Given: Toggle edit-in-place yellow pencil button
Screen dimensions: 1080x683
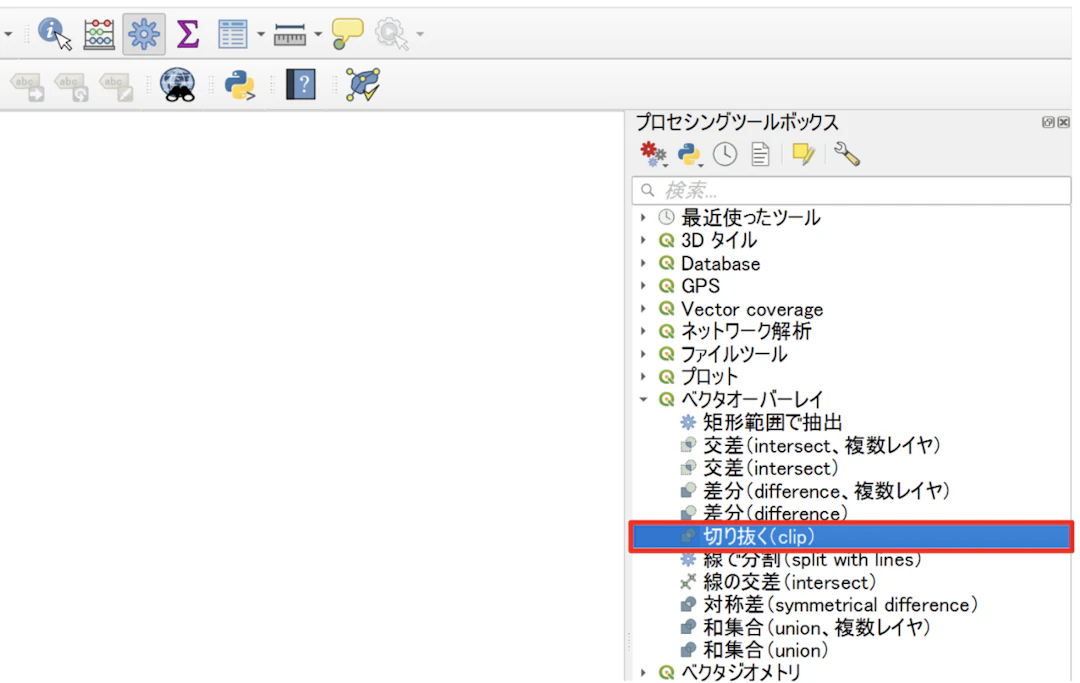Looking at the screenshot, I should [x=803, y=154].
